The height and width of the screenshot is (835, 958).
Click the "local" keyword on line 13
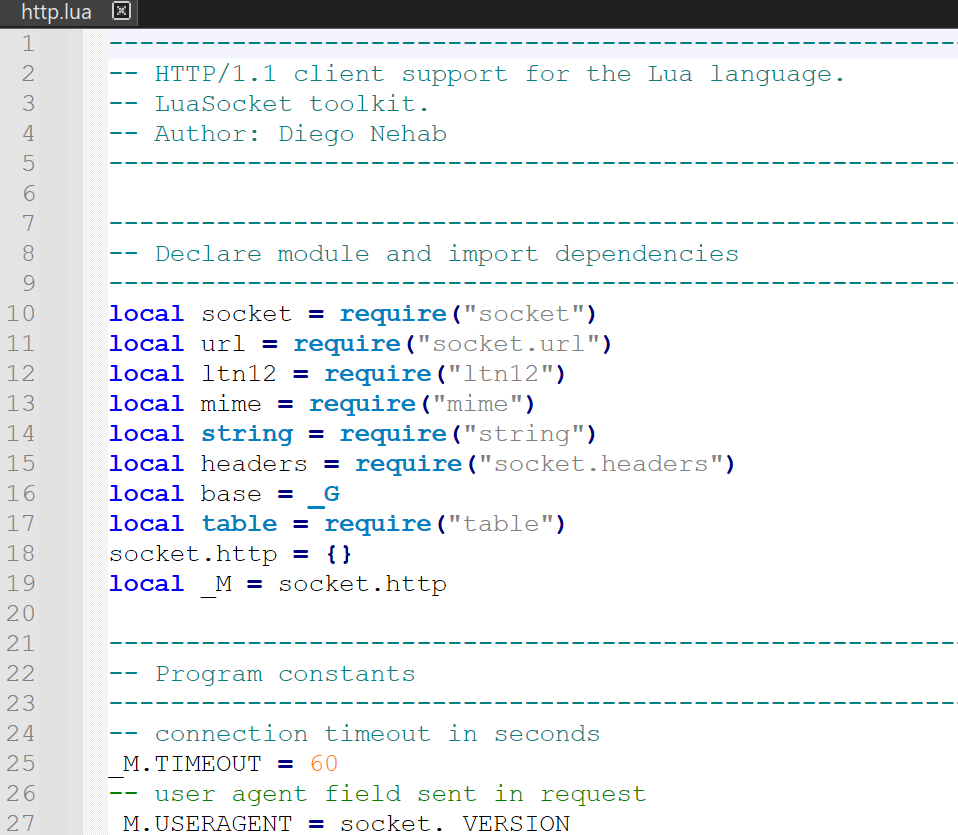[147, 403]
